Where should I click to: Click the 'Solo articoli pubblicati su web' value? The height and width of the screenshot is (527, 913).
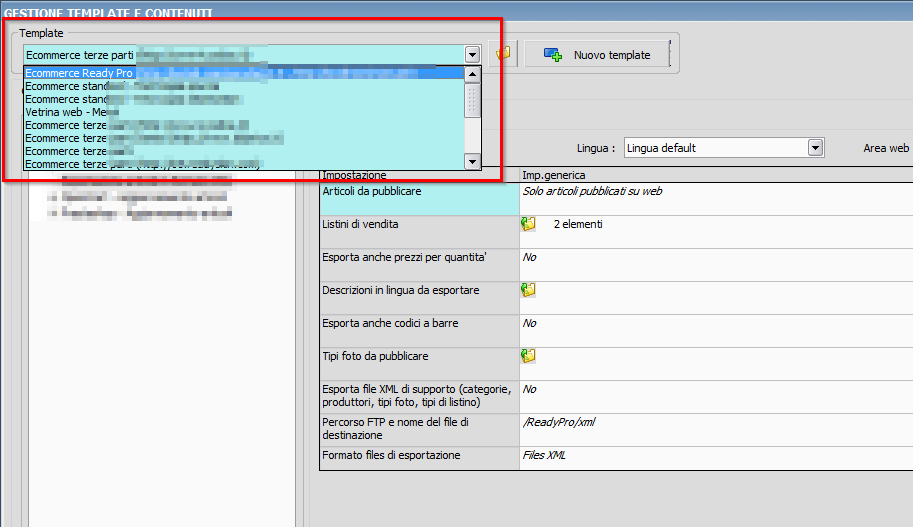click(x=592, y=191)
